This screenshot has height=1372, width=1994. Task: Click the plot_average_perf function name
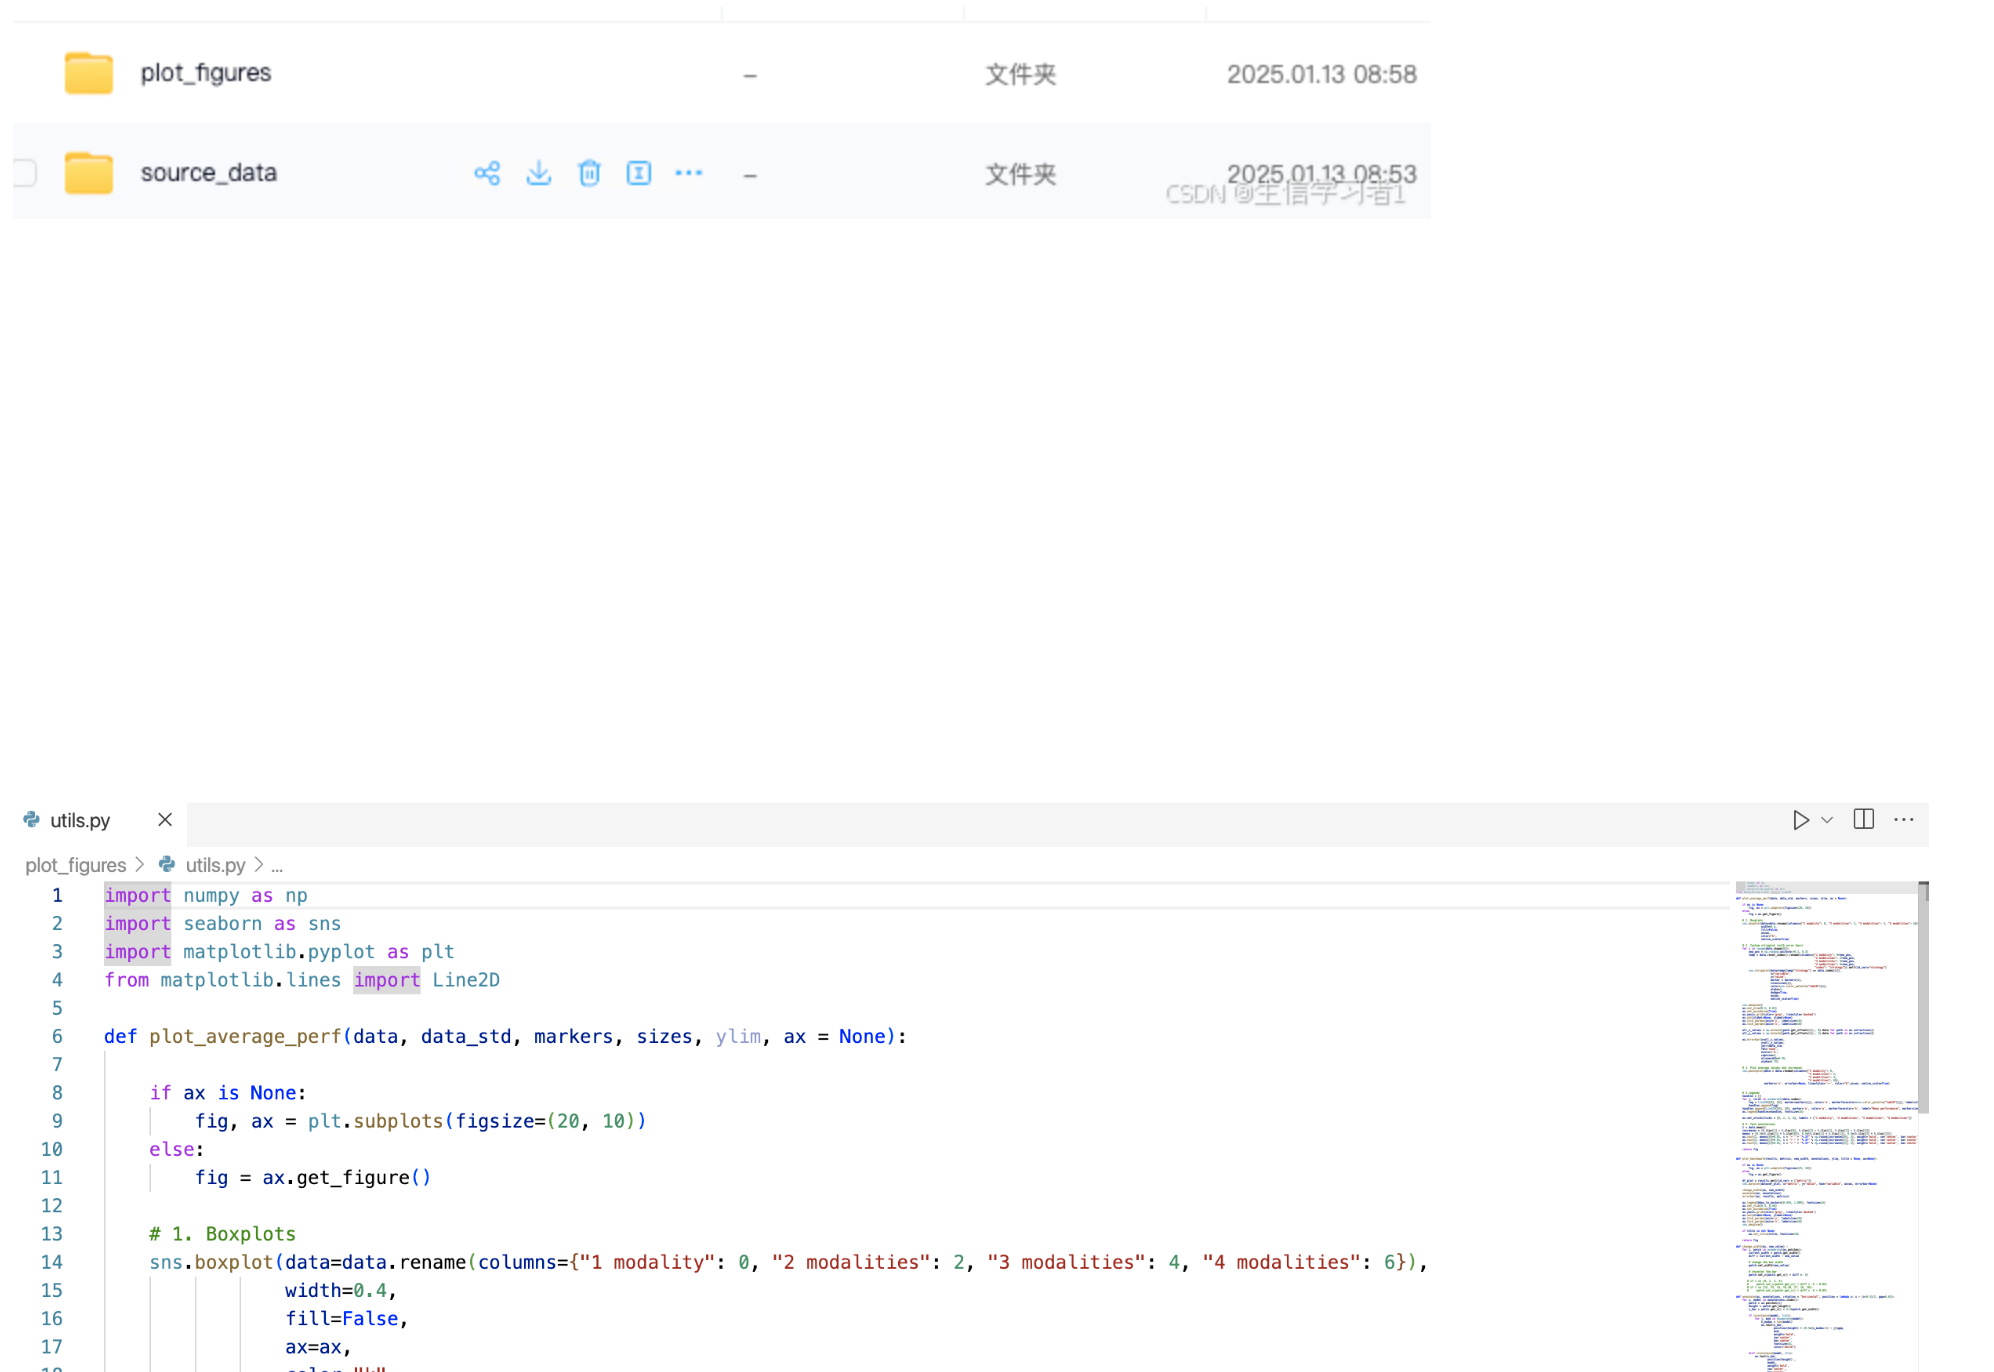tap(245, 1037)
